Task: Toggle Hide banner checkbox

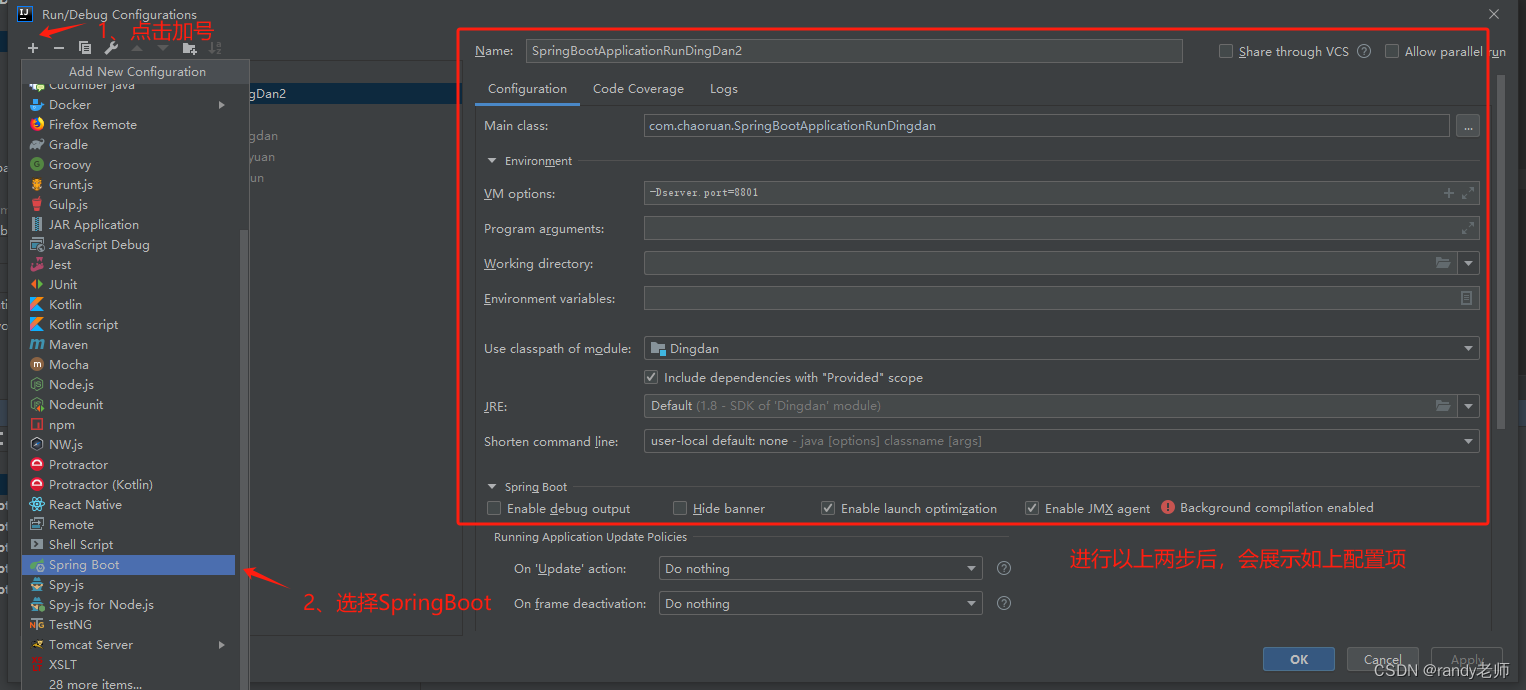Action: (x=680, y=508)
